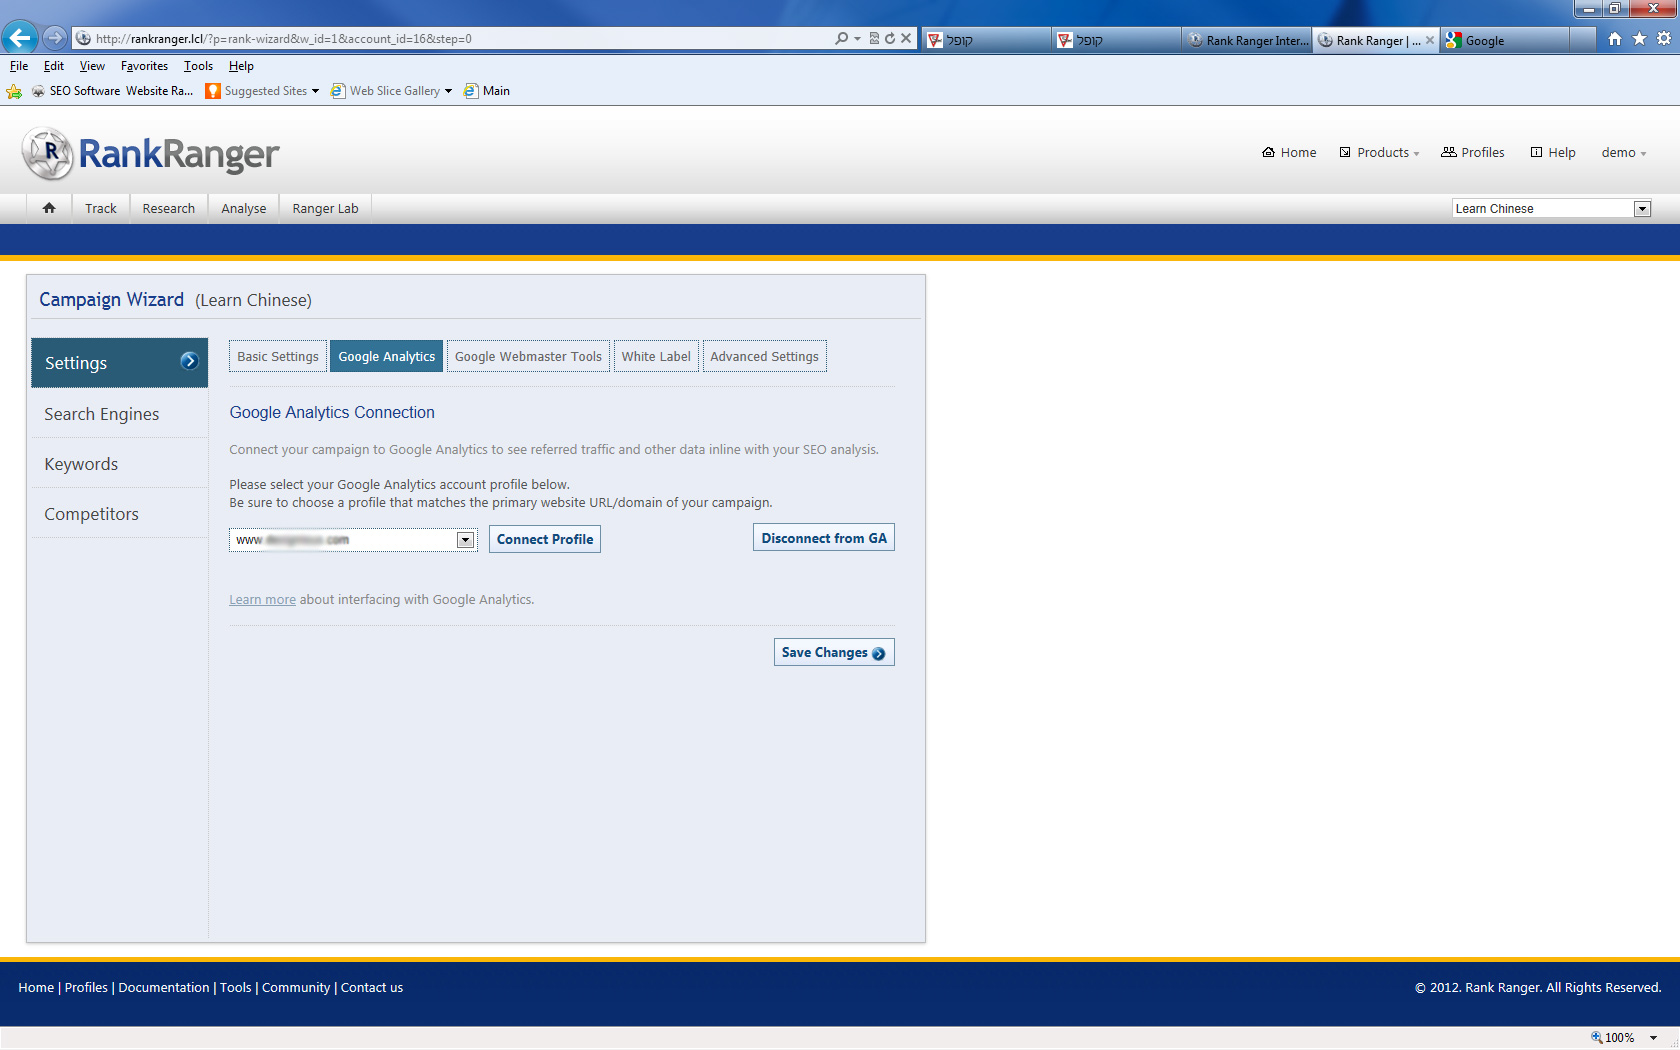
Task: Open the footer Community link
Action: tap(296, 988)
